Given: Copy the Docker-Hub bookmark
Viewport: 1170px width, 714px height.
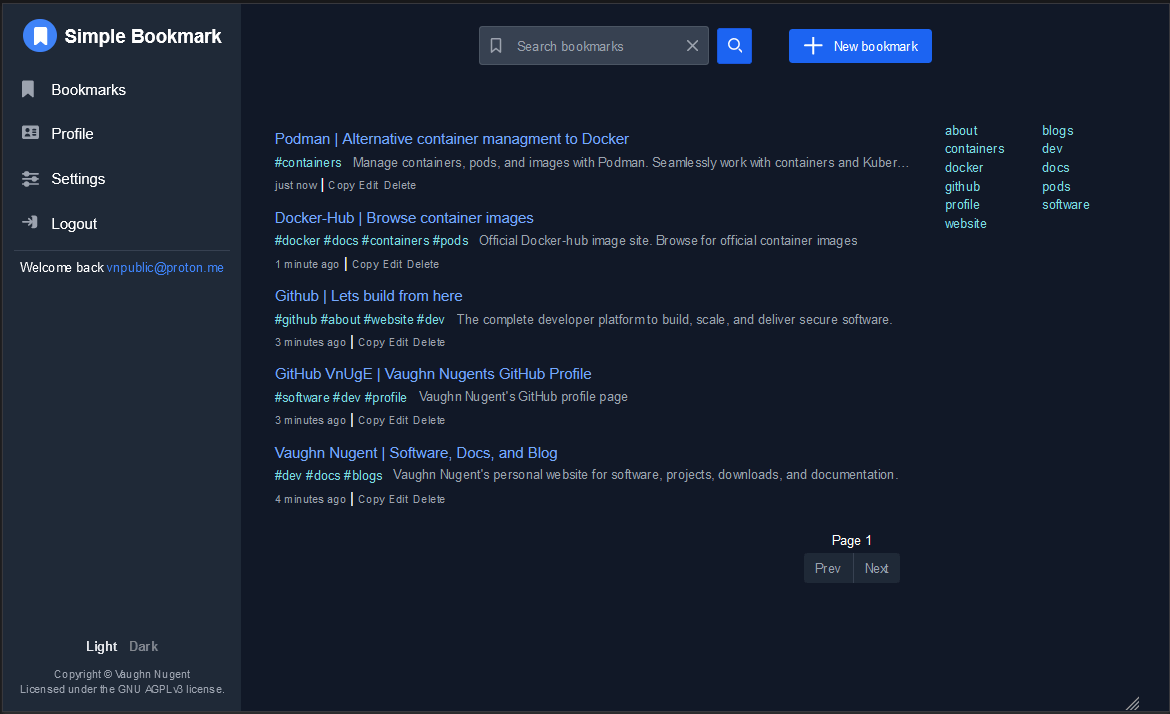Looking at the screenshot, I should pos(366,264).
